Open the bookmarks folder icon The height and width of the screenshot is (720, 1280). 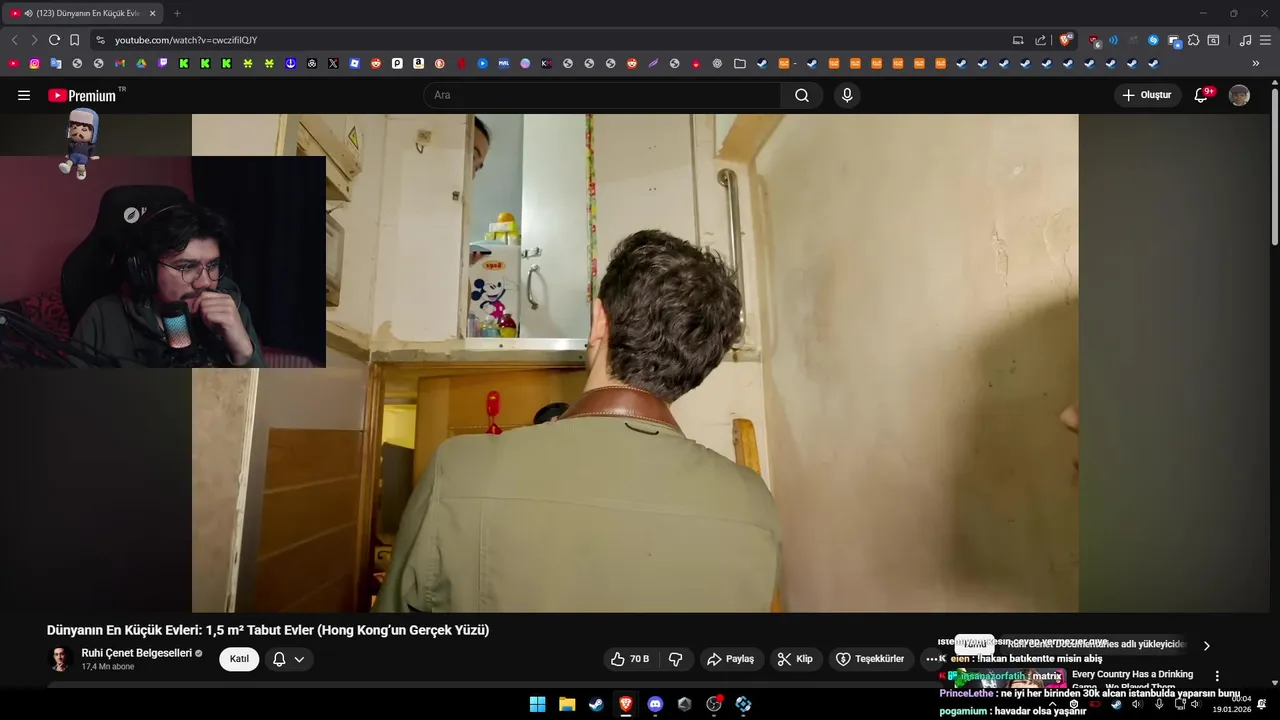(x=740, y=63)
